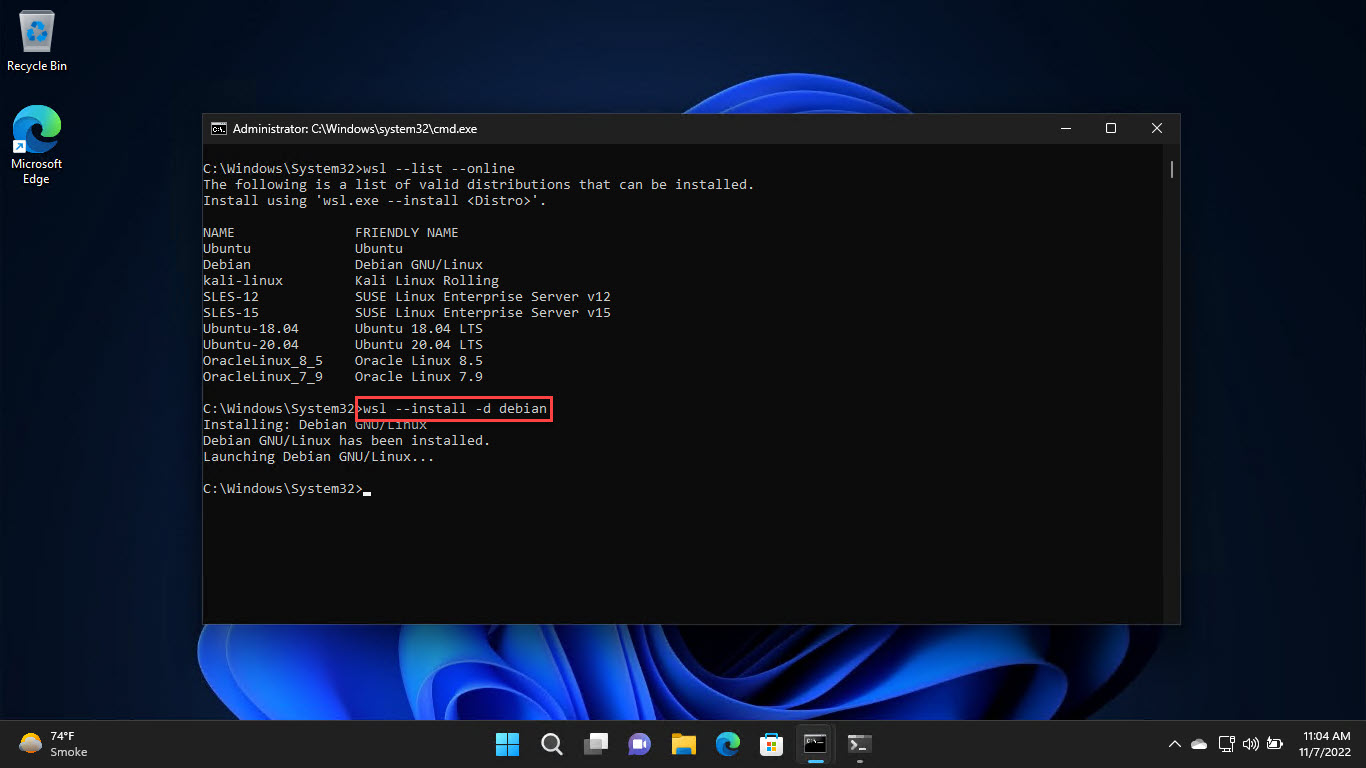The width and height of the screenshot is (1366, 768).
Task: Click the command prompt window scrollbar
Action: 1170,170
